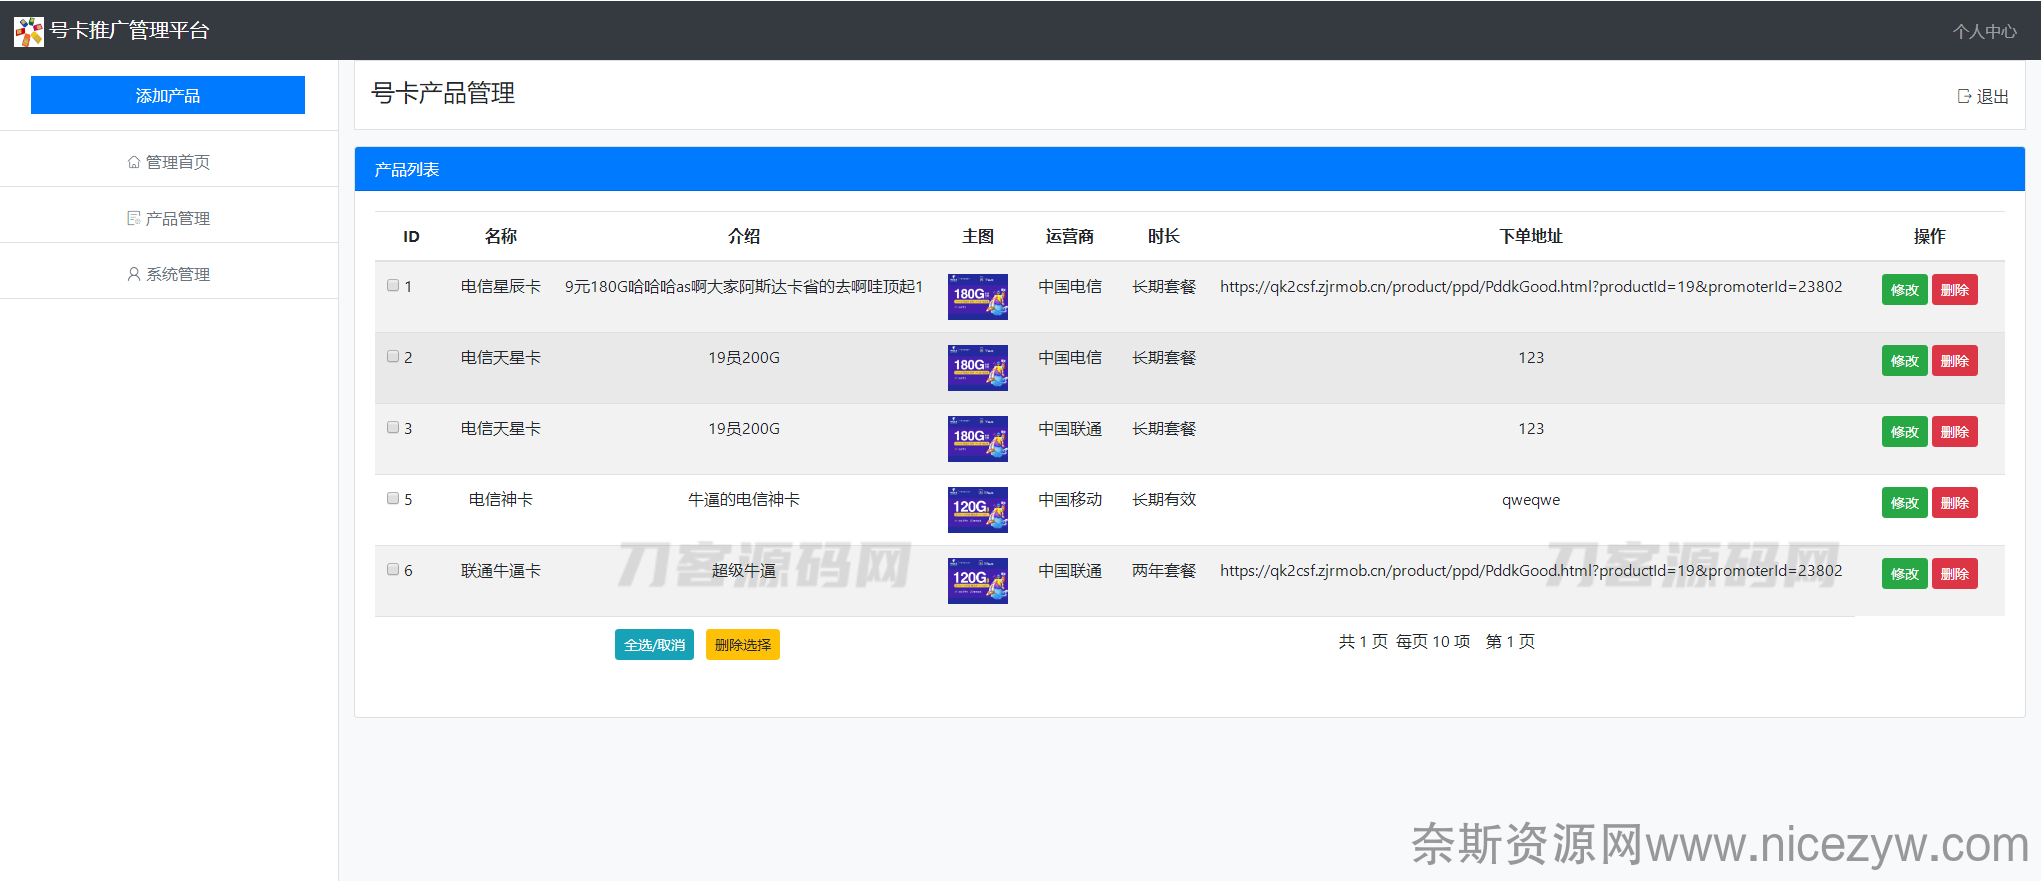The width and height of the screenshot is (2041, 881).
Task: Tick the checkbox for product ID 5
Action: 393,498
